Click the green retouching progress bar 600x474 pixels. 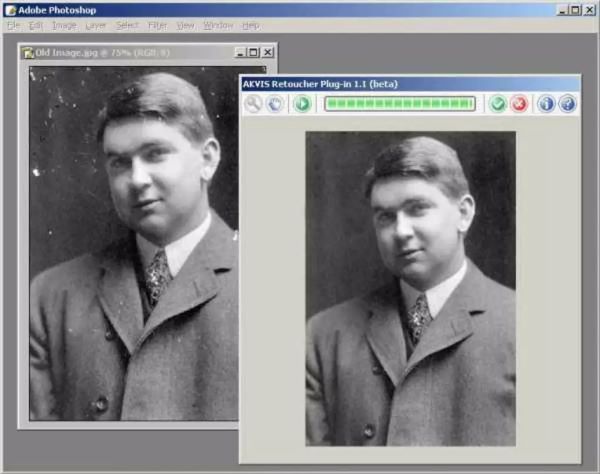(x=400, y=104)
